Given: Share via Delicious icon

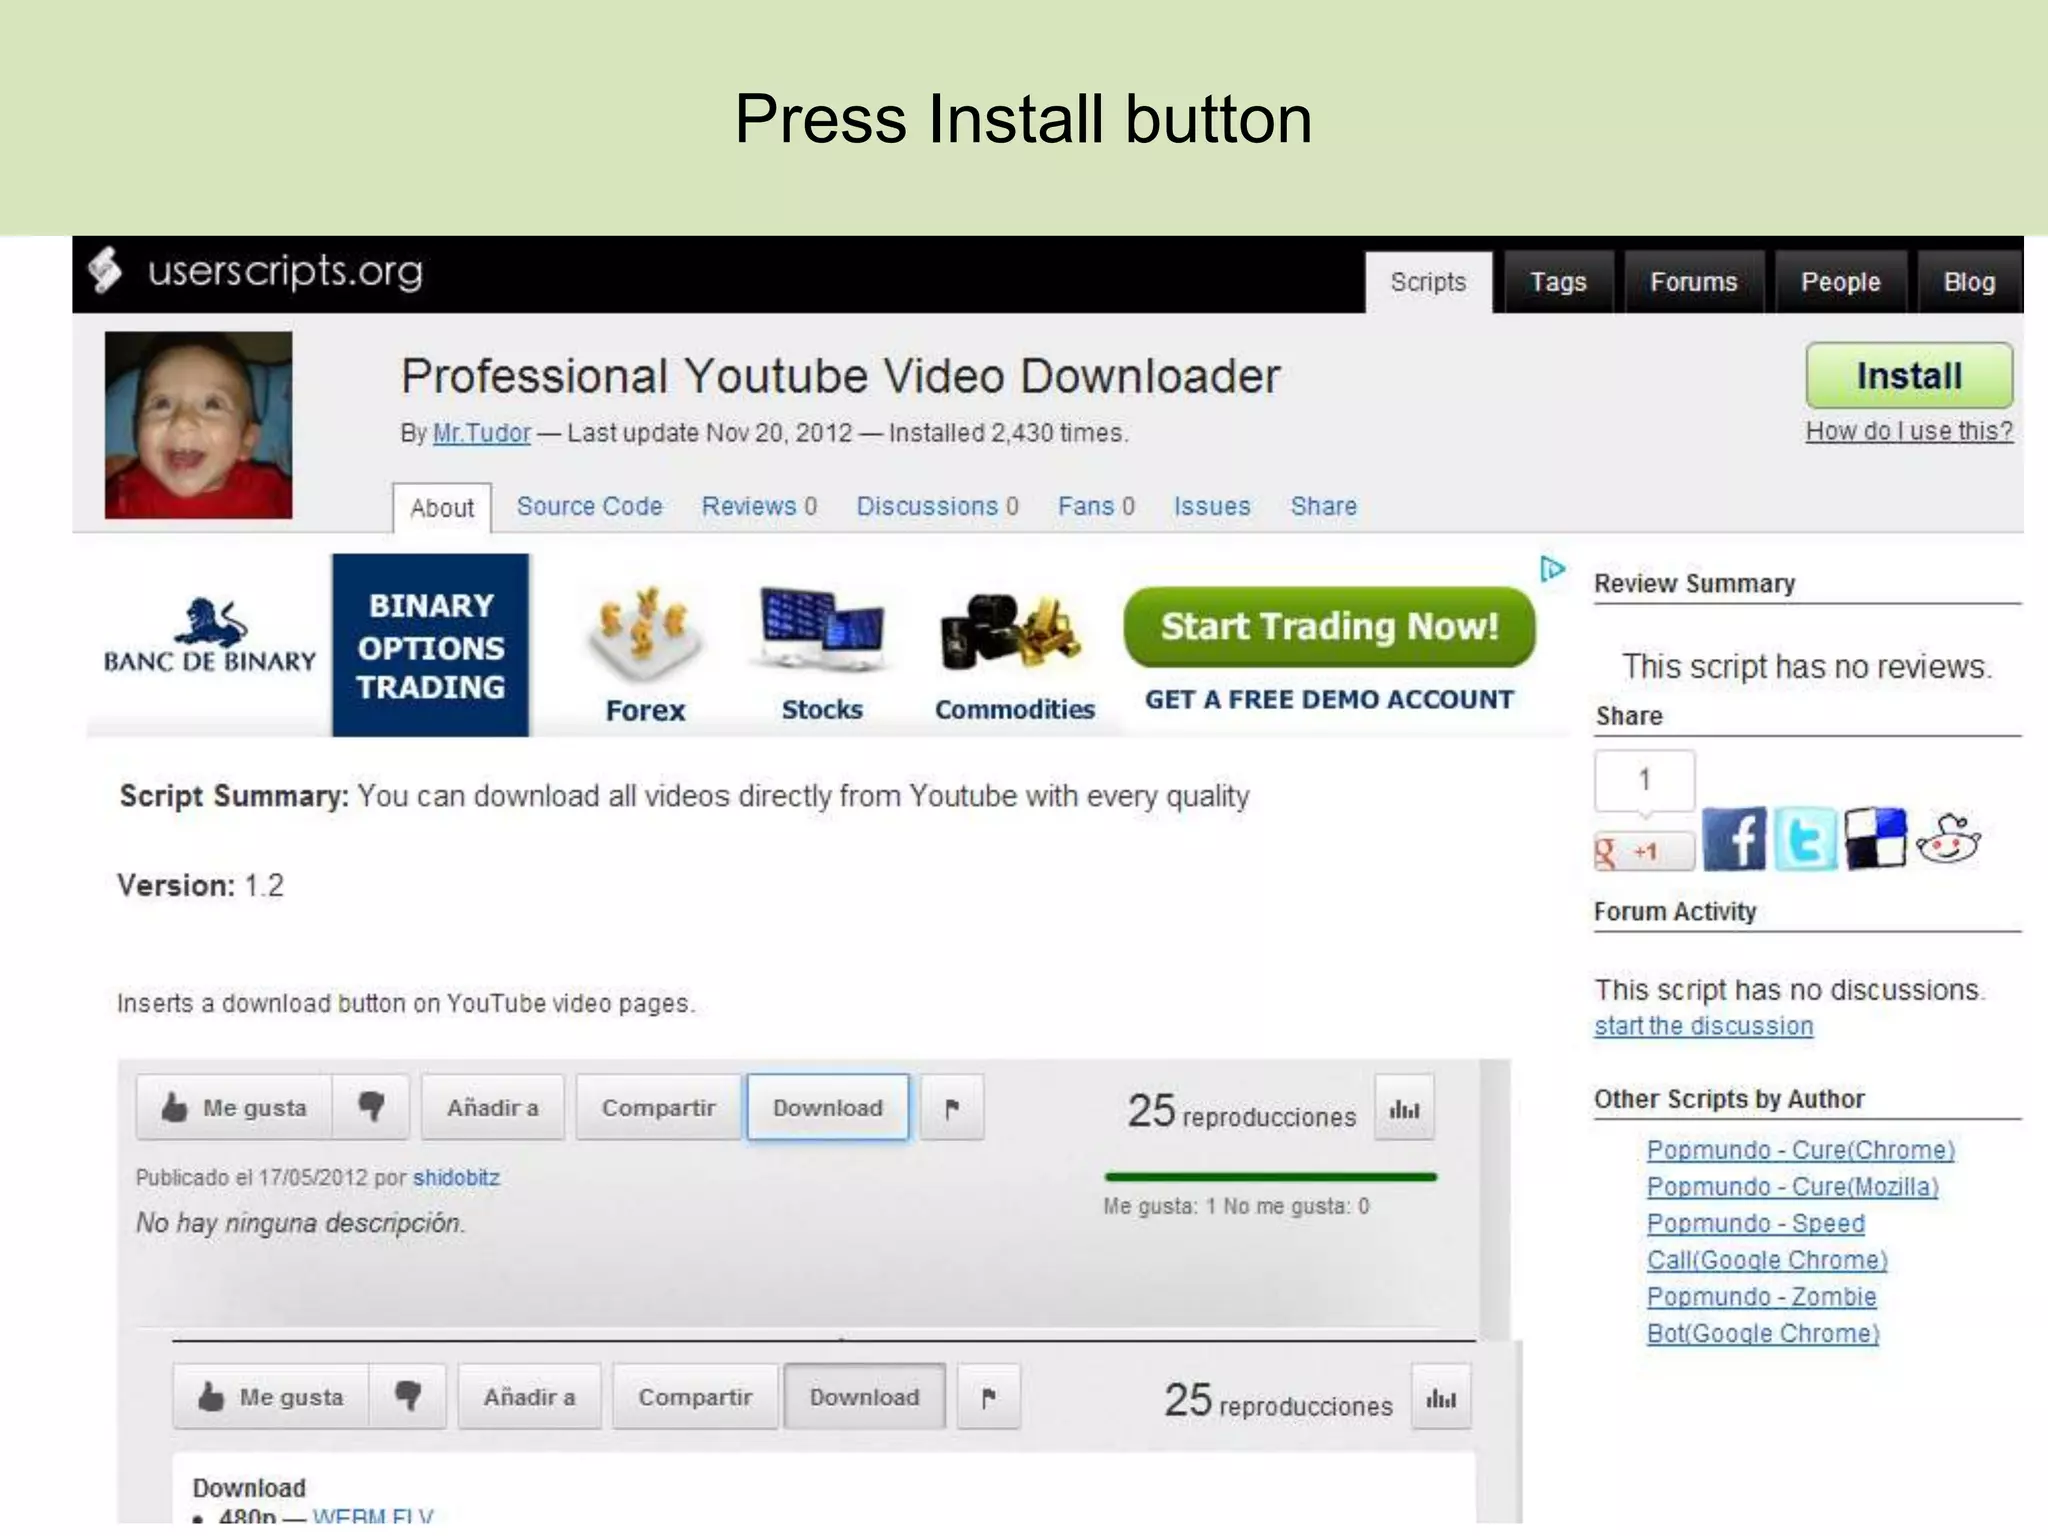Looking at the screenshot, I should [x=1875, y=838].
